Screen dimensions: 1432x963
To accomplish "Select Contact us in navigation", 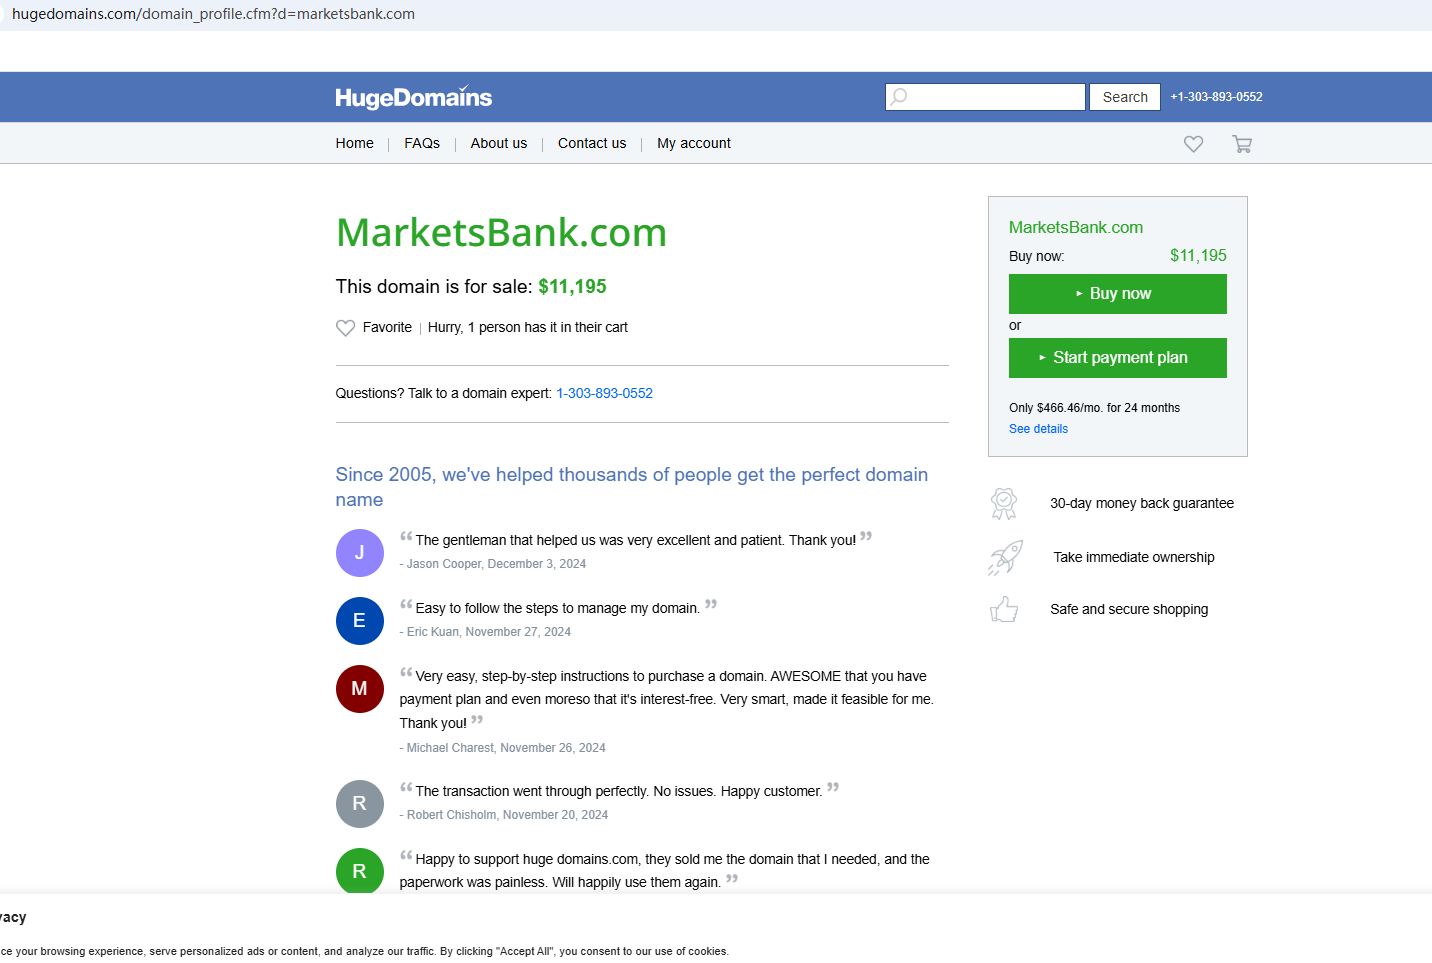I will [x=592, y=143].
